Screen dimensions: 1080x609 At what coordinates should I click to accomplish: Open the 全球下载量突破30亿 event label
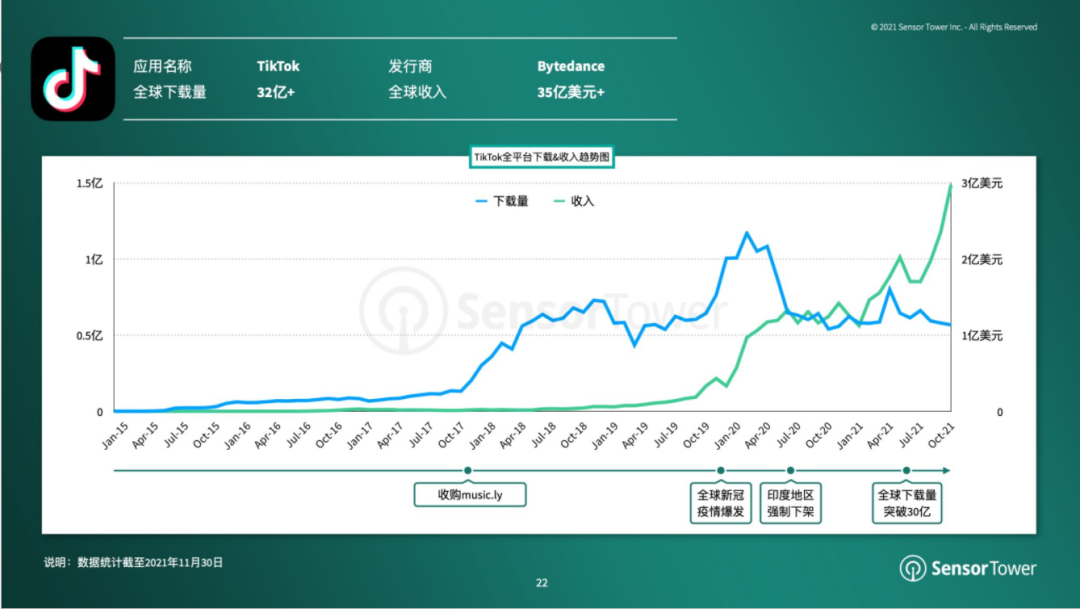pyautogui.click(x=907, y=504)
